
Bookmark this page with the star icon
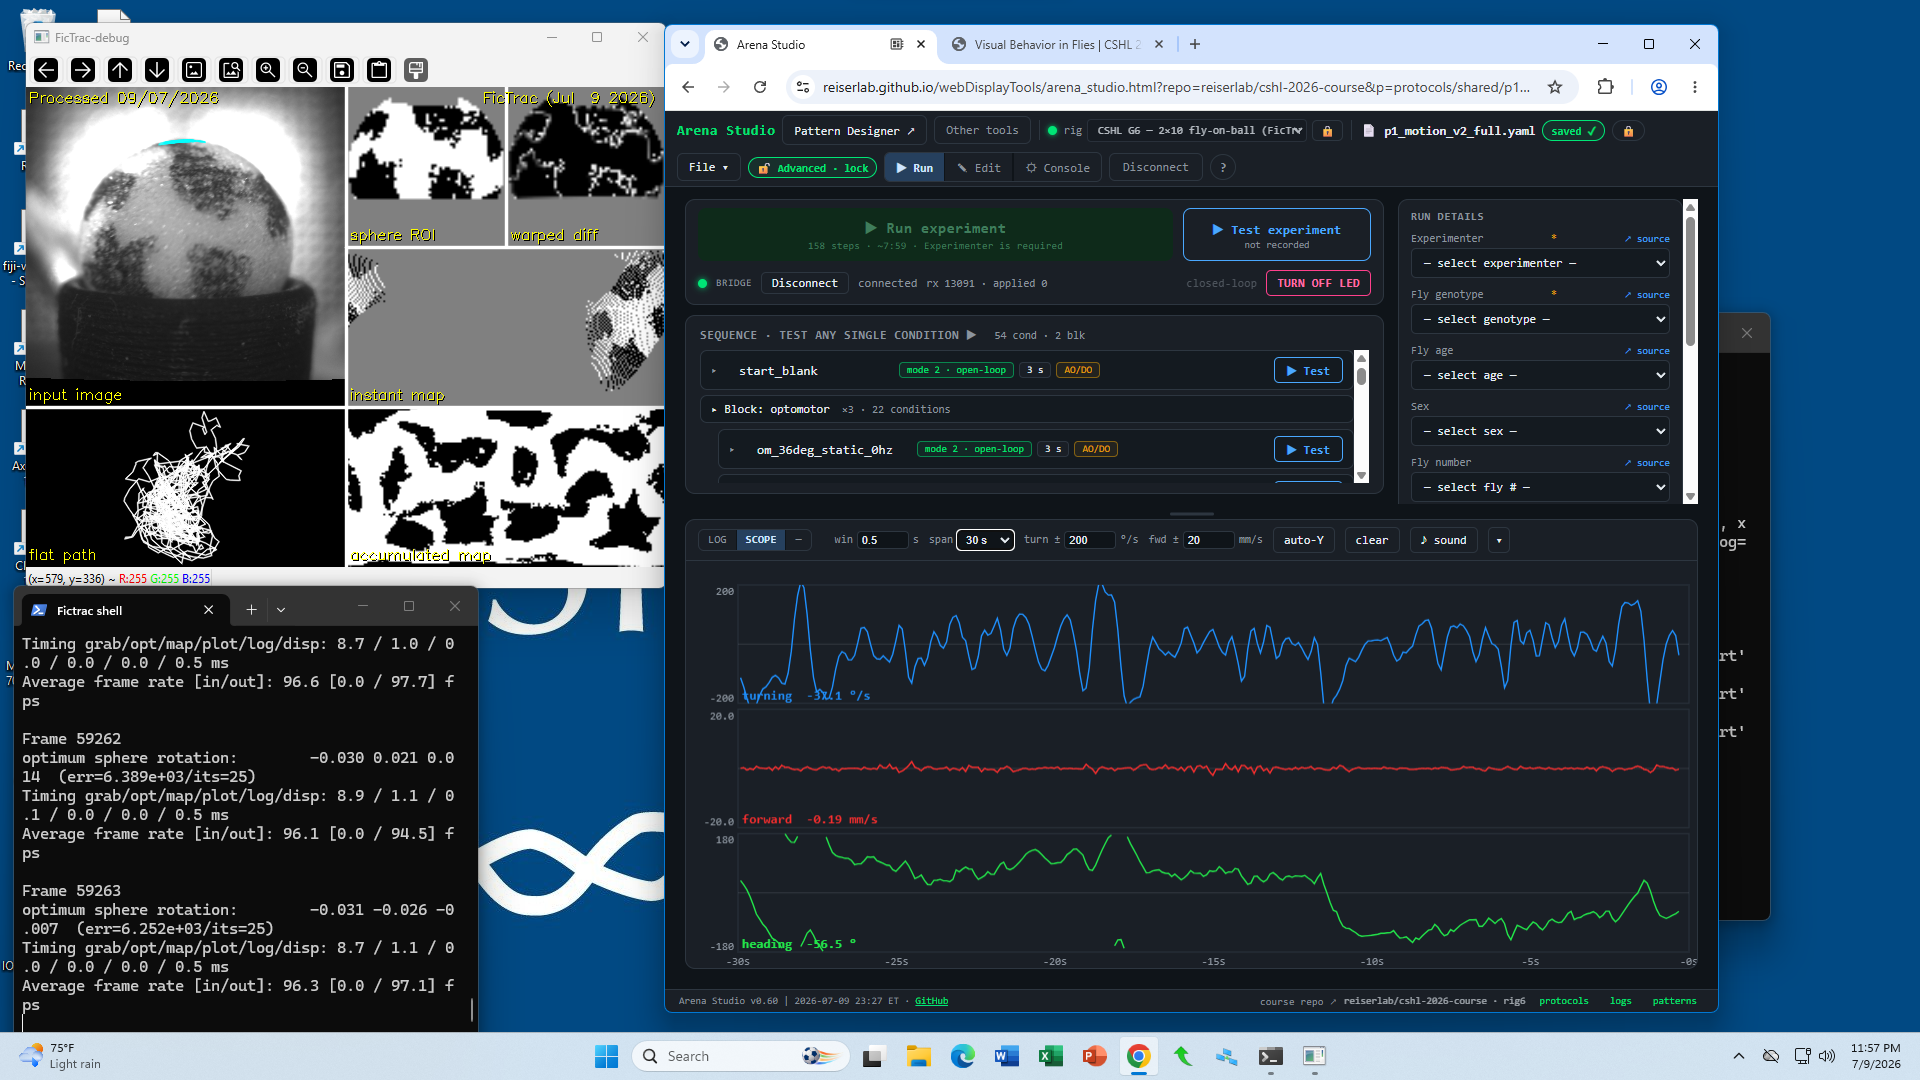click(x=1555, y=87)
